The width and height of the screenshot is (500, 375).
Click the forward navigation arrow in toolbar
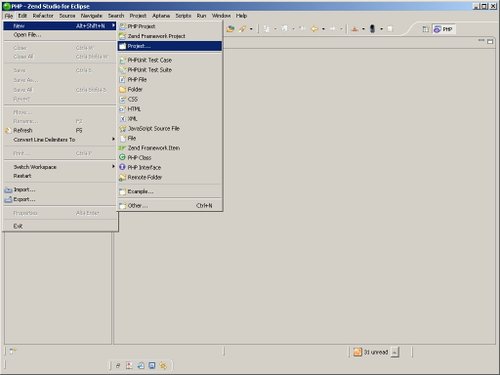[x=333, y=29]
